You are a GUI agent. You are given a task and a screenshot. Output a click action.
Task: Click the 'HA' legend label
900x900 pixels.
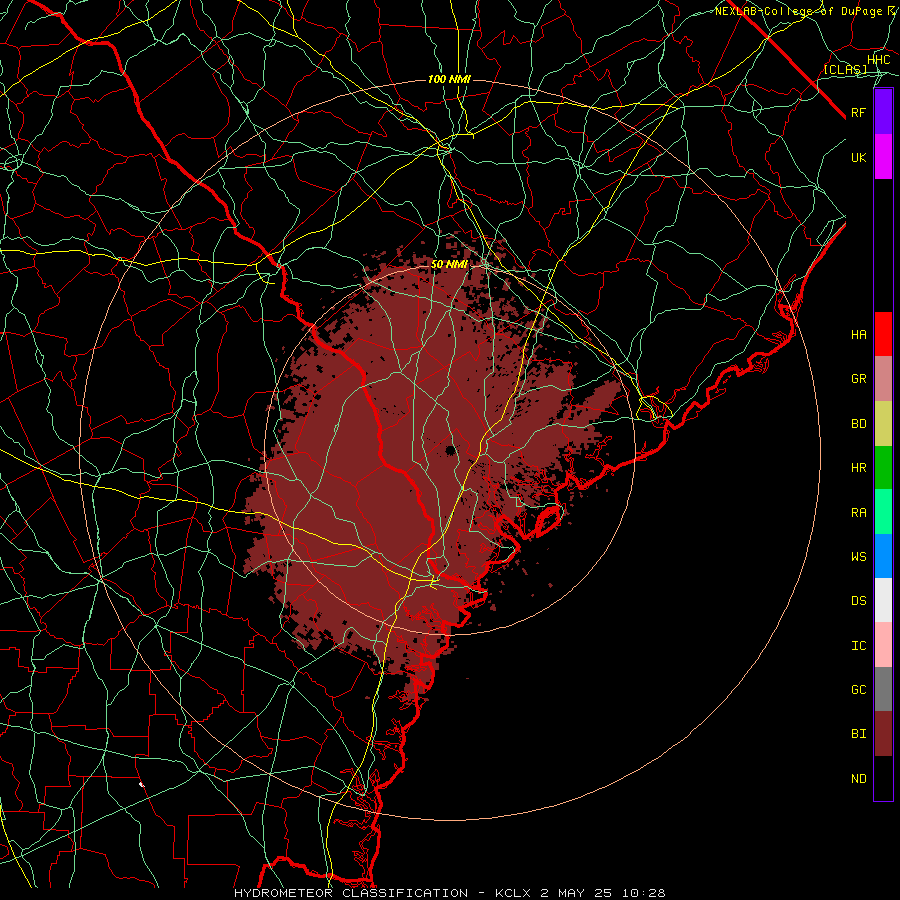(x=858, y=335)
